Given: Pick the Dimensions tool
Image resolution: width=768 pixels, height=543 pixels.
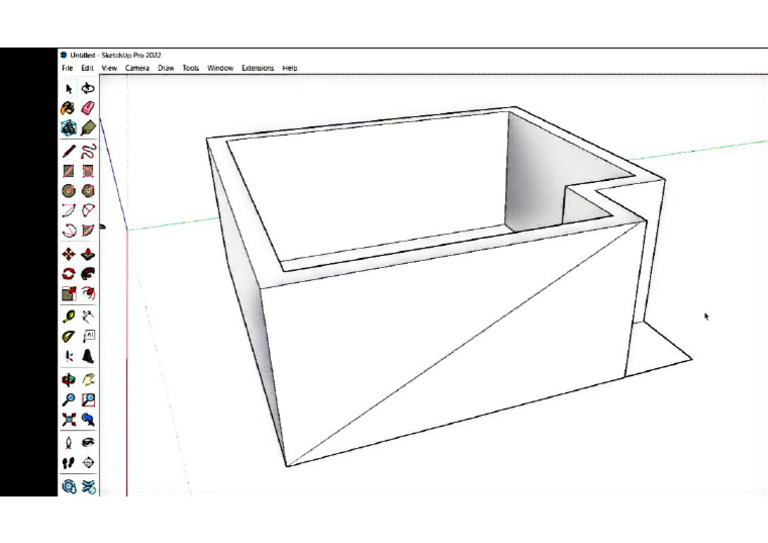Looking at the screenshot, I should pos(88,316).
